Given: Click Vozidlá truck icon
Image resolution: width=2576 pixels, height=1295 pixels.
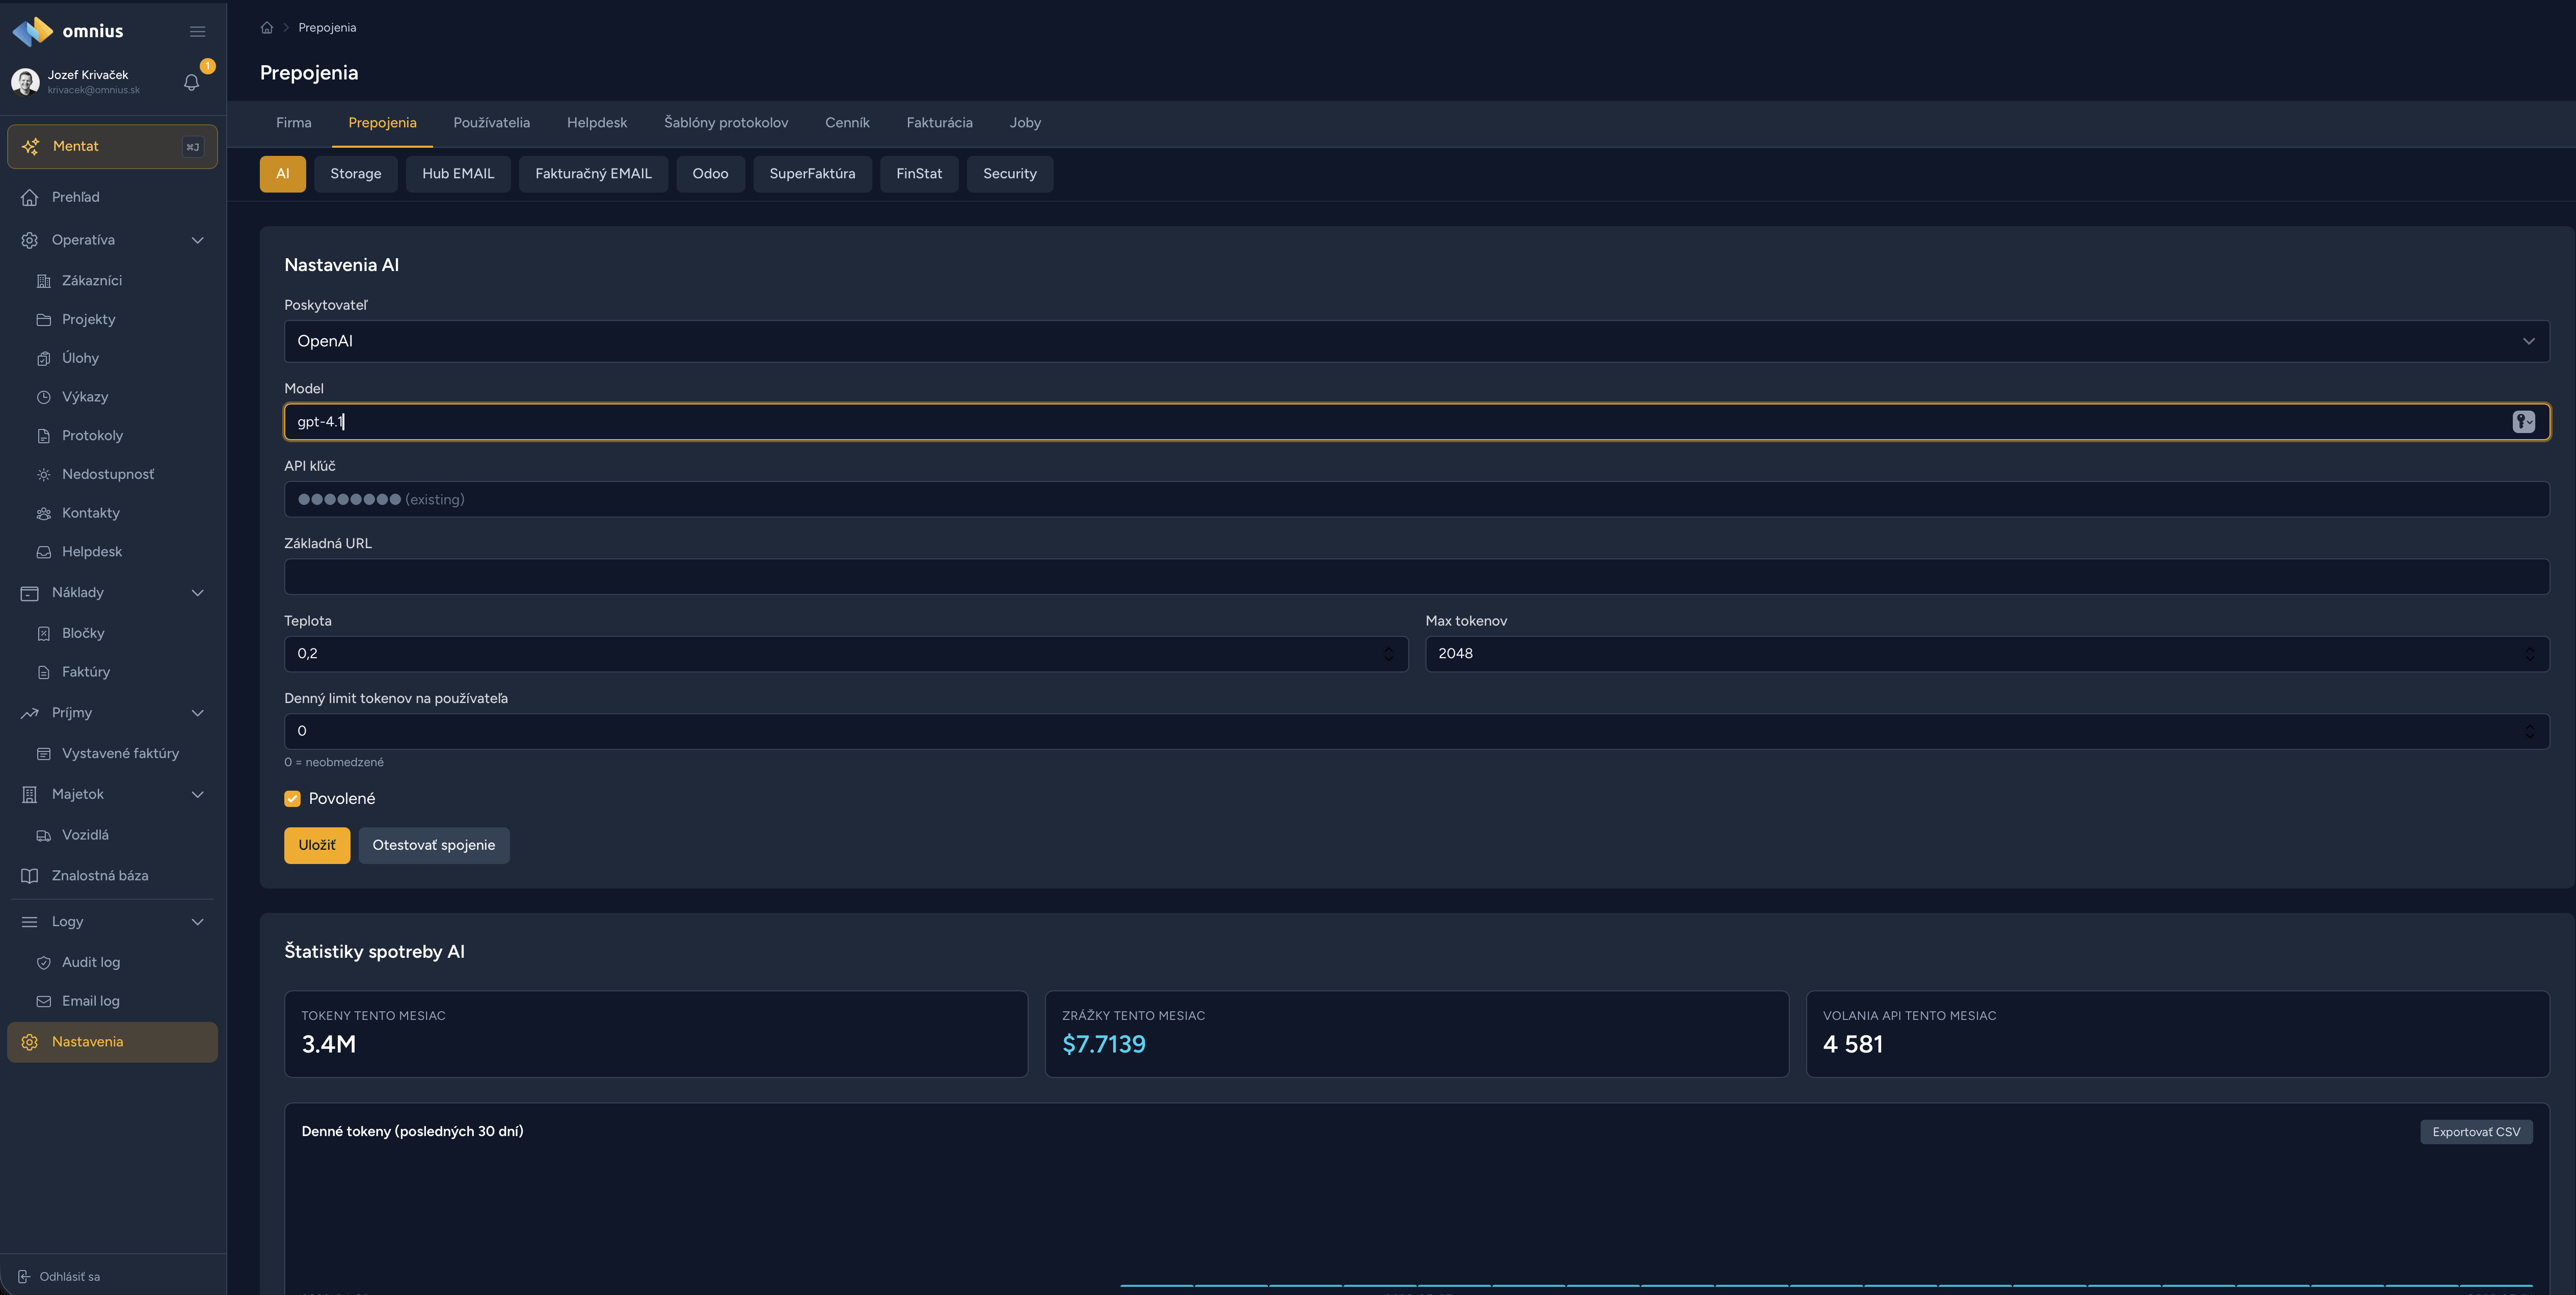Looking at the screenshot, I should pyautogui.click(x=43, y=835).
